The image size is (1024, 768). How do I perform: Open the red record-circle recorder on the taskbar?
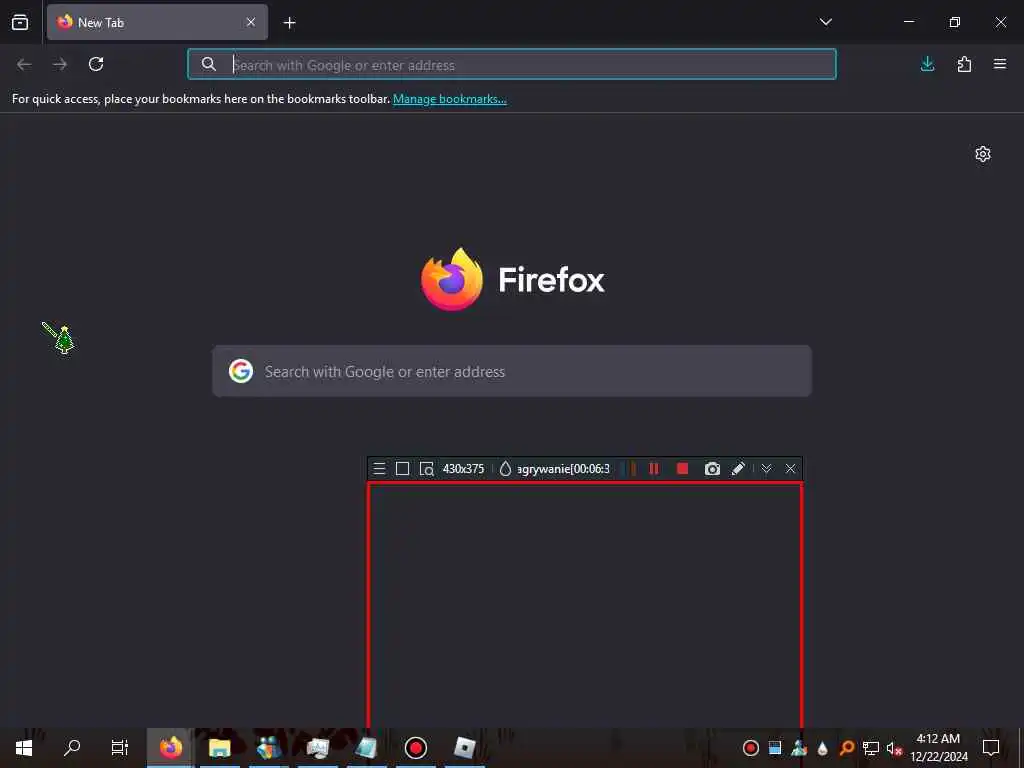pyautogui.click(x=415, y=747)
